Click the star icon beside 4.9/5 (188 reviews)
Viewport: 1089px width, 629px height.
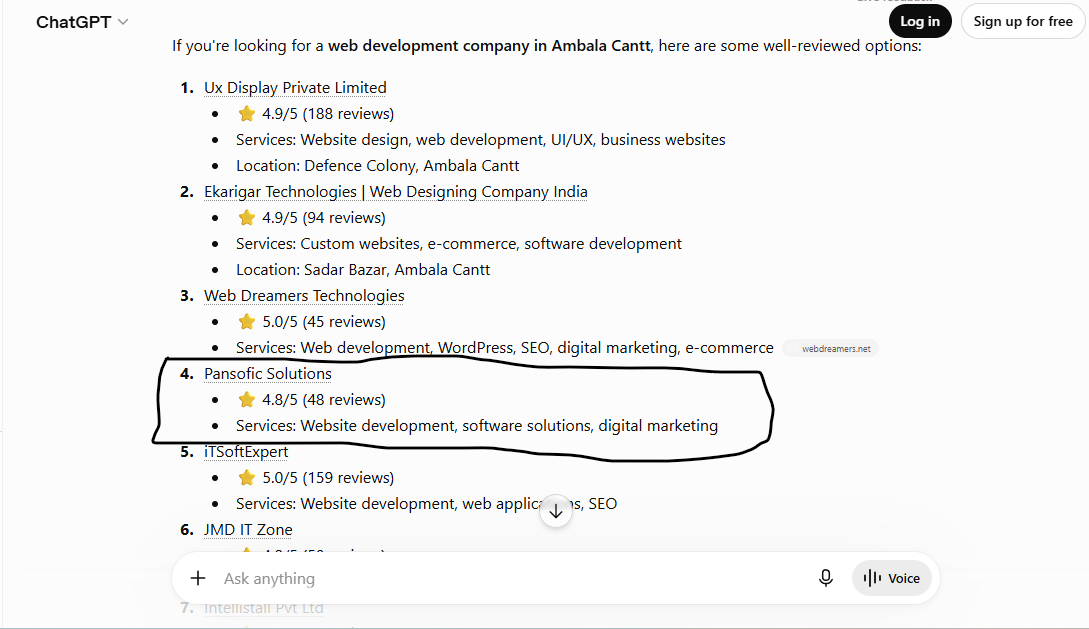click(x=247, y=114)
